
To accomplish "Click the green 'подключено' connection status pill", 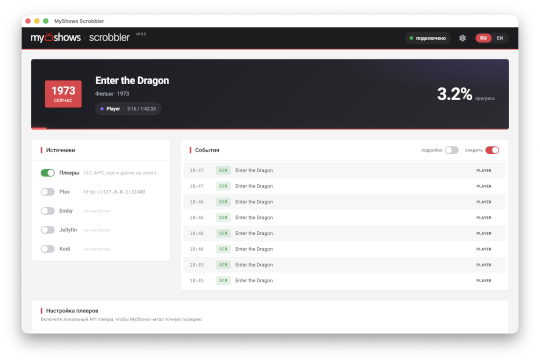I will (x=427, y=38).
